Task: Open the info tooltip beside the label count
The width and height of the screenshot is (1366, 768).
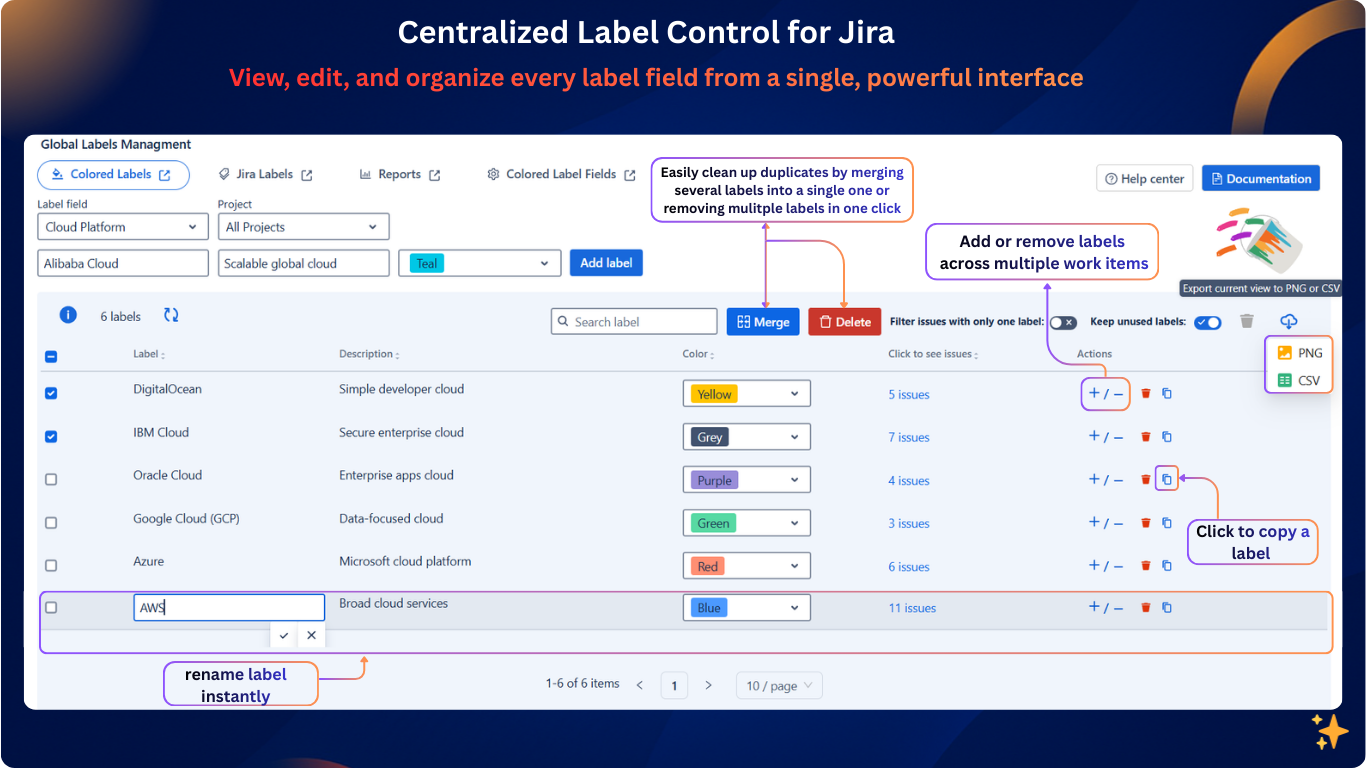Action: 68,314
